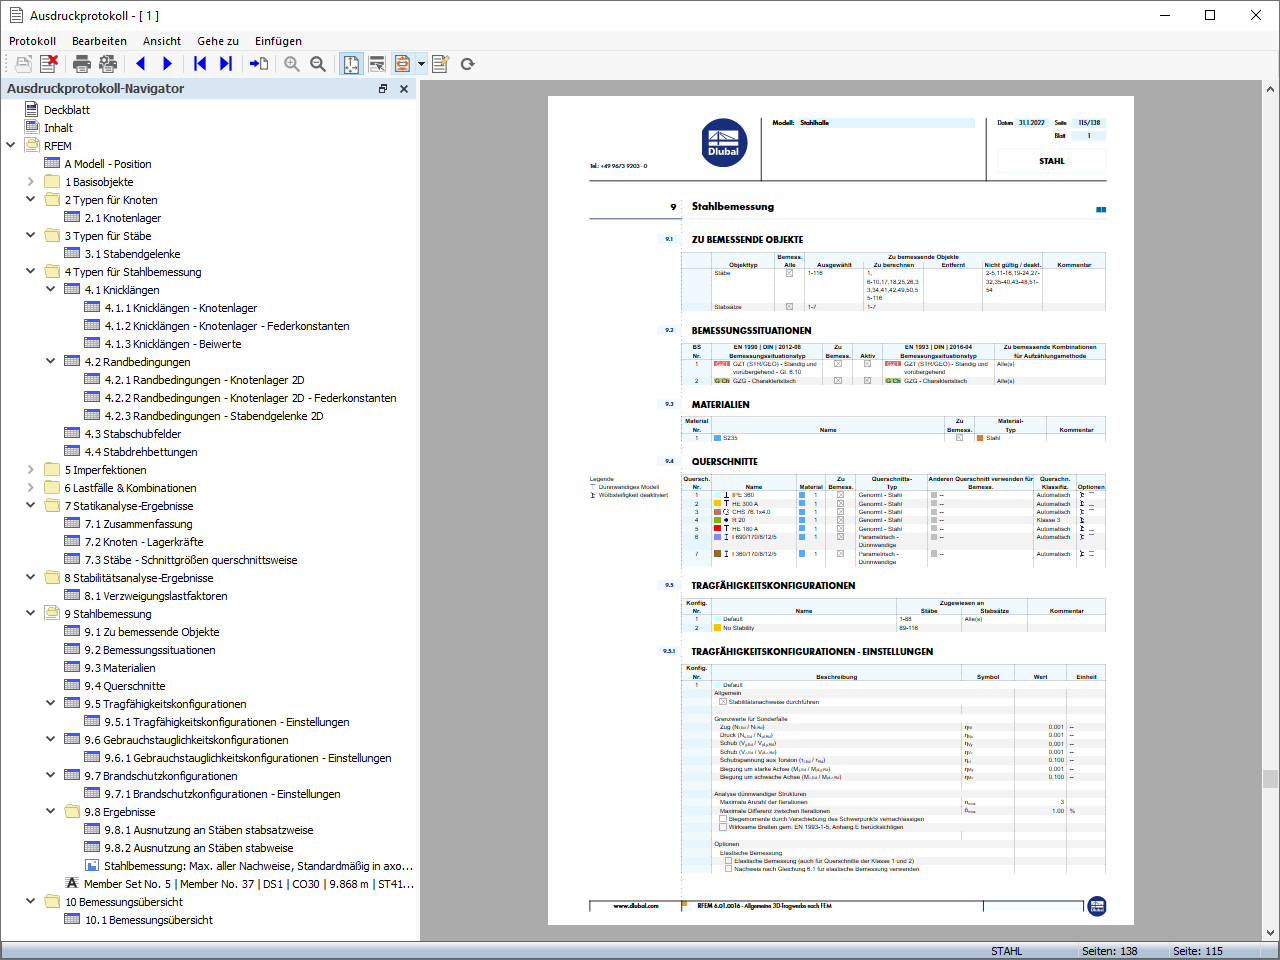The height and width of the screenshot is (960, 1280).
Task: Jump to the first page of the protocol
Action: [x=200, y=64]
